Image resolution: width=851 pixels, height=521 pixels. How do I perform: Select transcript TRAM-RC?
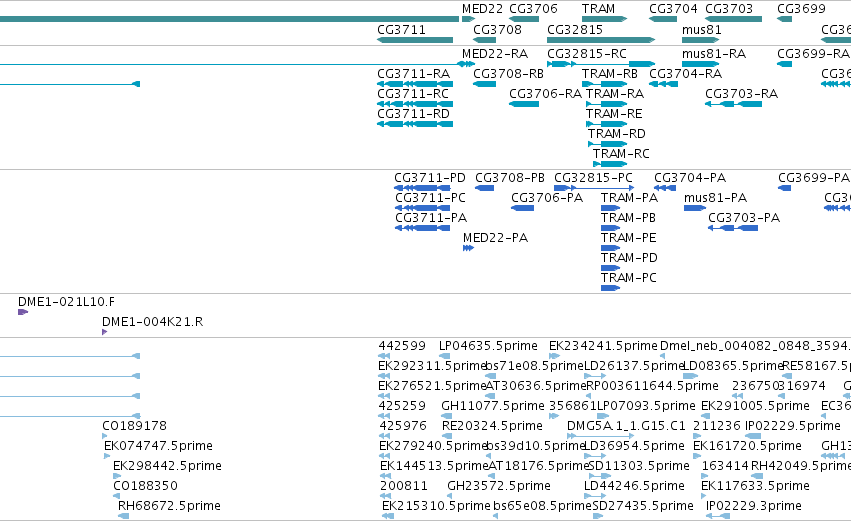621,154
